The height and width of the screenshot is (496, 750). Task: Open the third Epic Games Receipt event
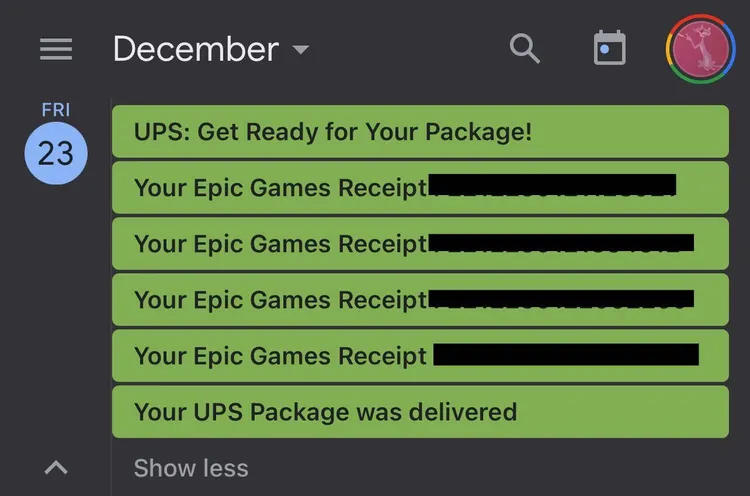[280, 299]
